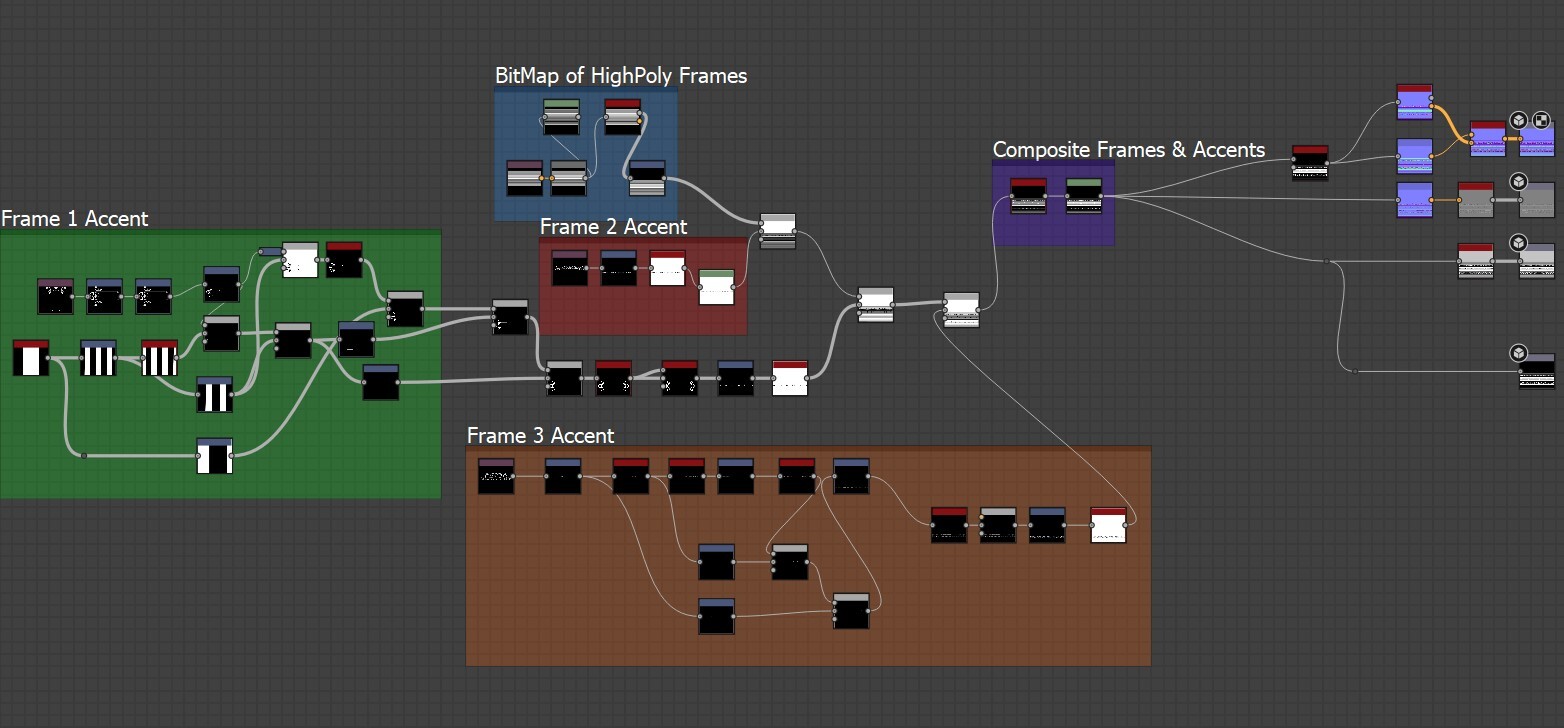Select the purple-header node in BitMap frame
1564x728 pixels.
click(x=525, y=178)
